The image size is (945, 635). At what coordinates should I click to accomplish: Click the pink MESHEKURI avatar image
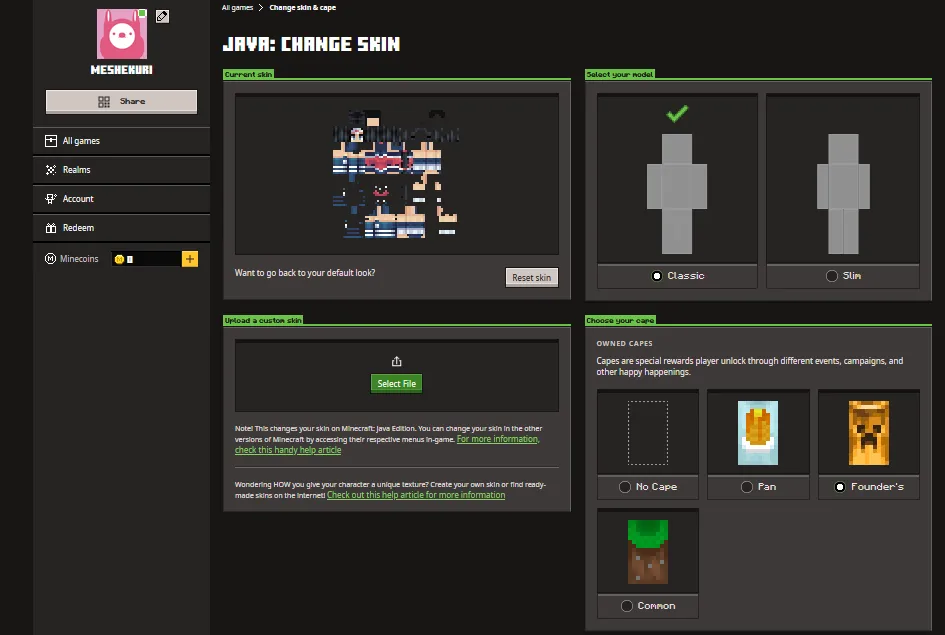coord(122,34)
